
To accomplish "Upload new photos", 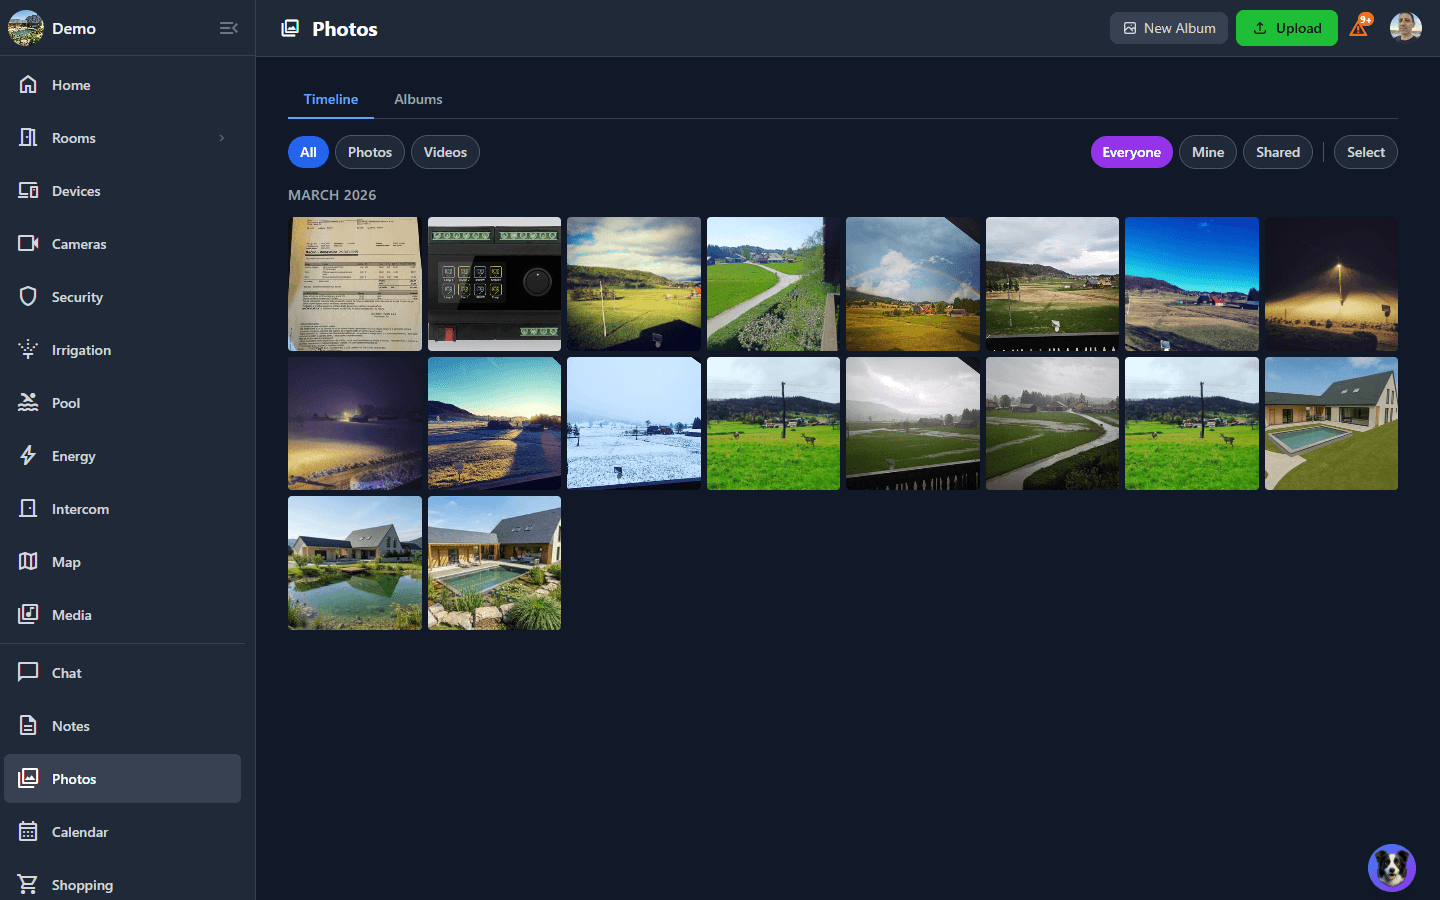I will click(1287, 27).
